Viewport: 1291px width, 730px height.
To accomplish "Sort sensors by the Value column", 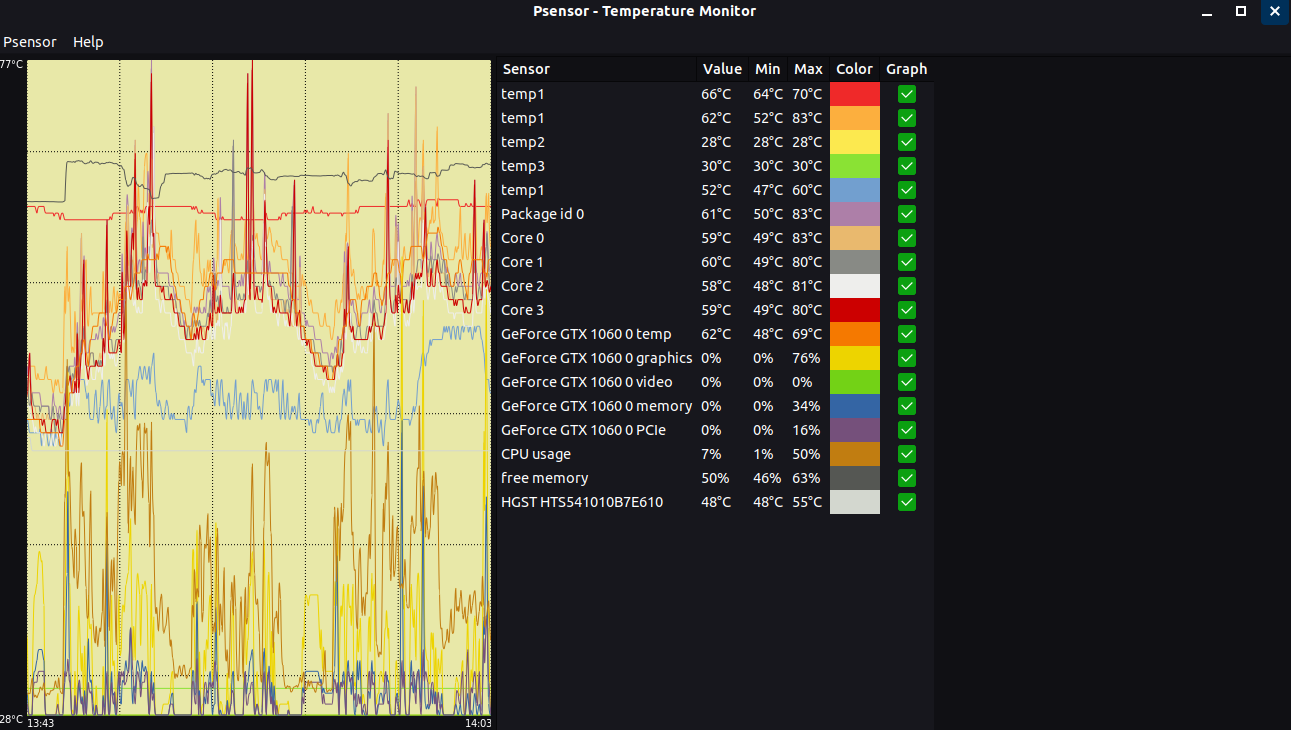I will point(722,69).
